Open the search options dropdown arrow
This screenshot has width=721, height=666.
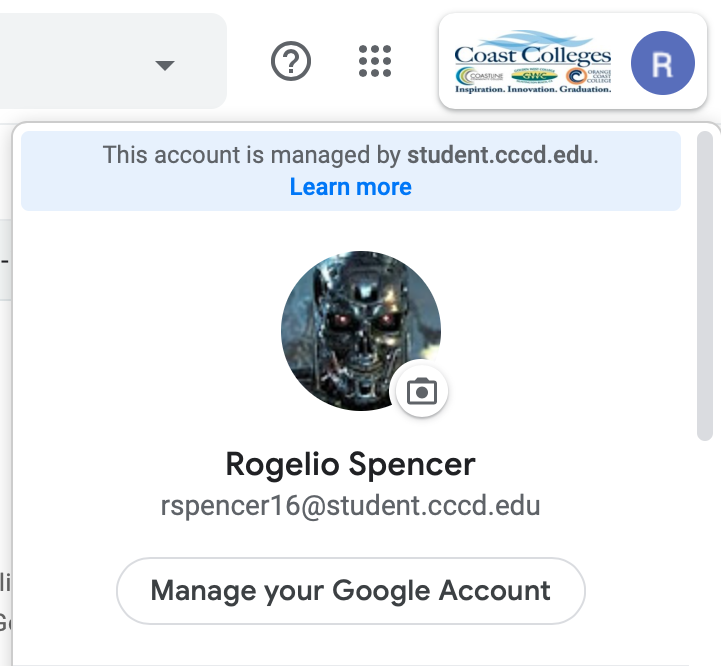[x=165, y=65]
